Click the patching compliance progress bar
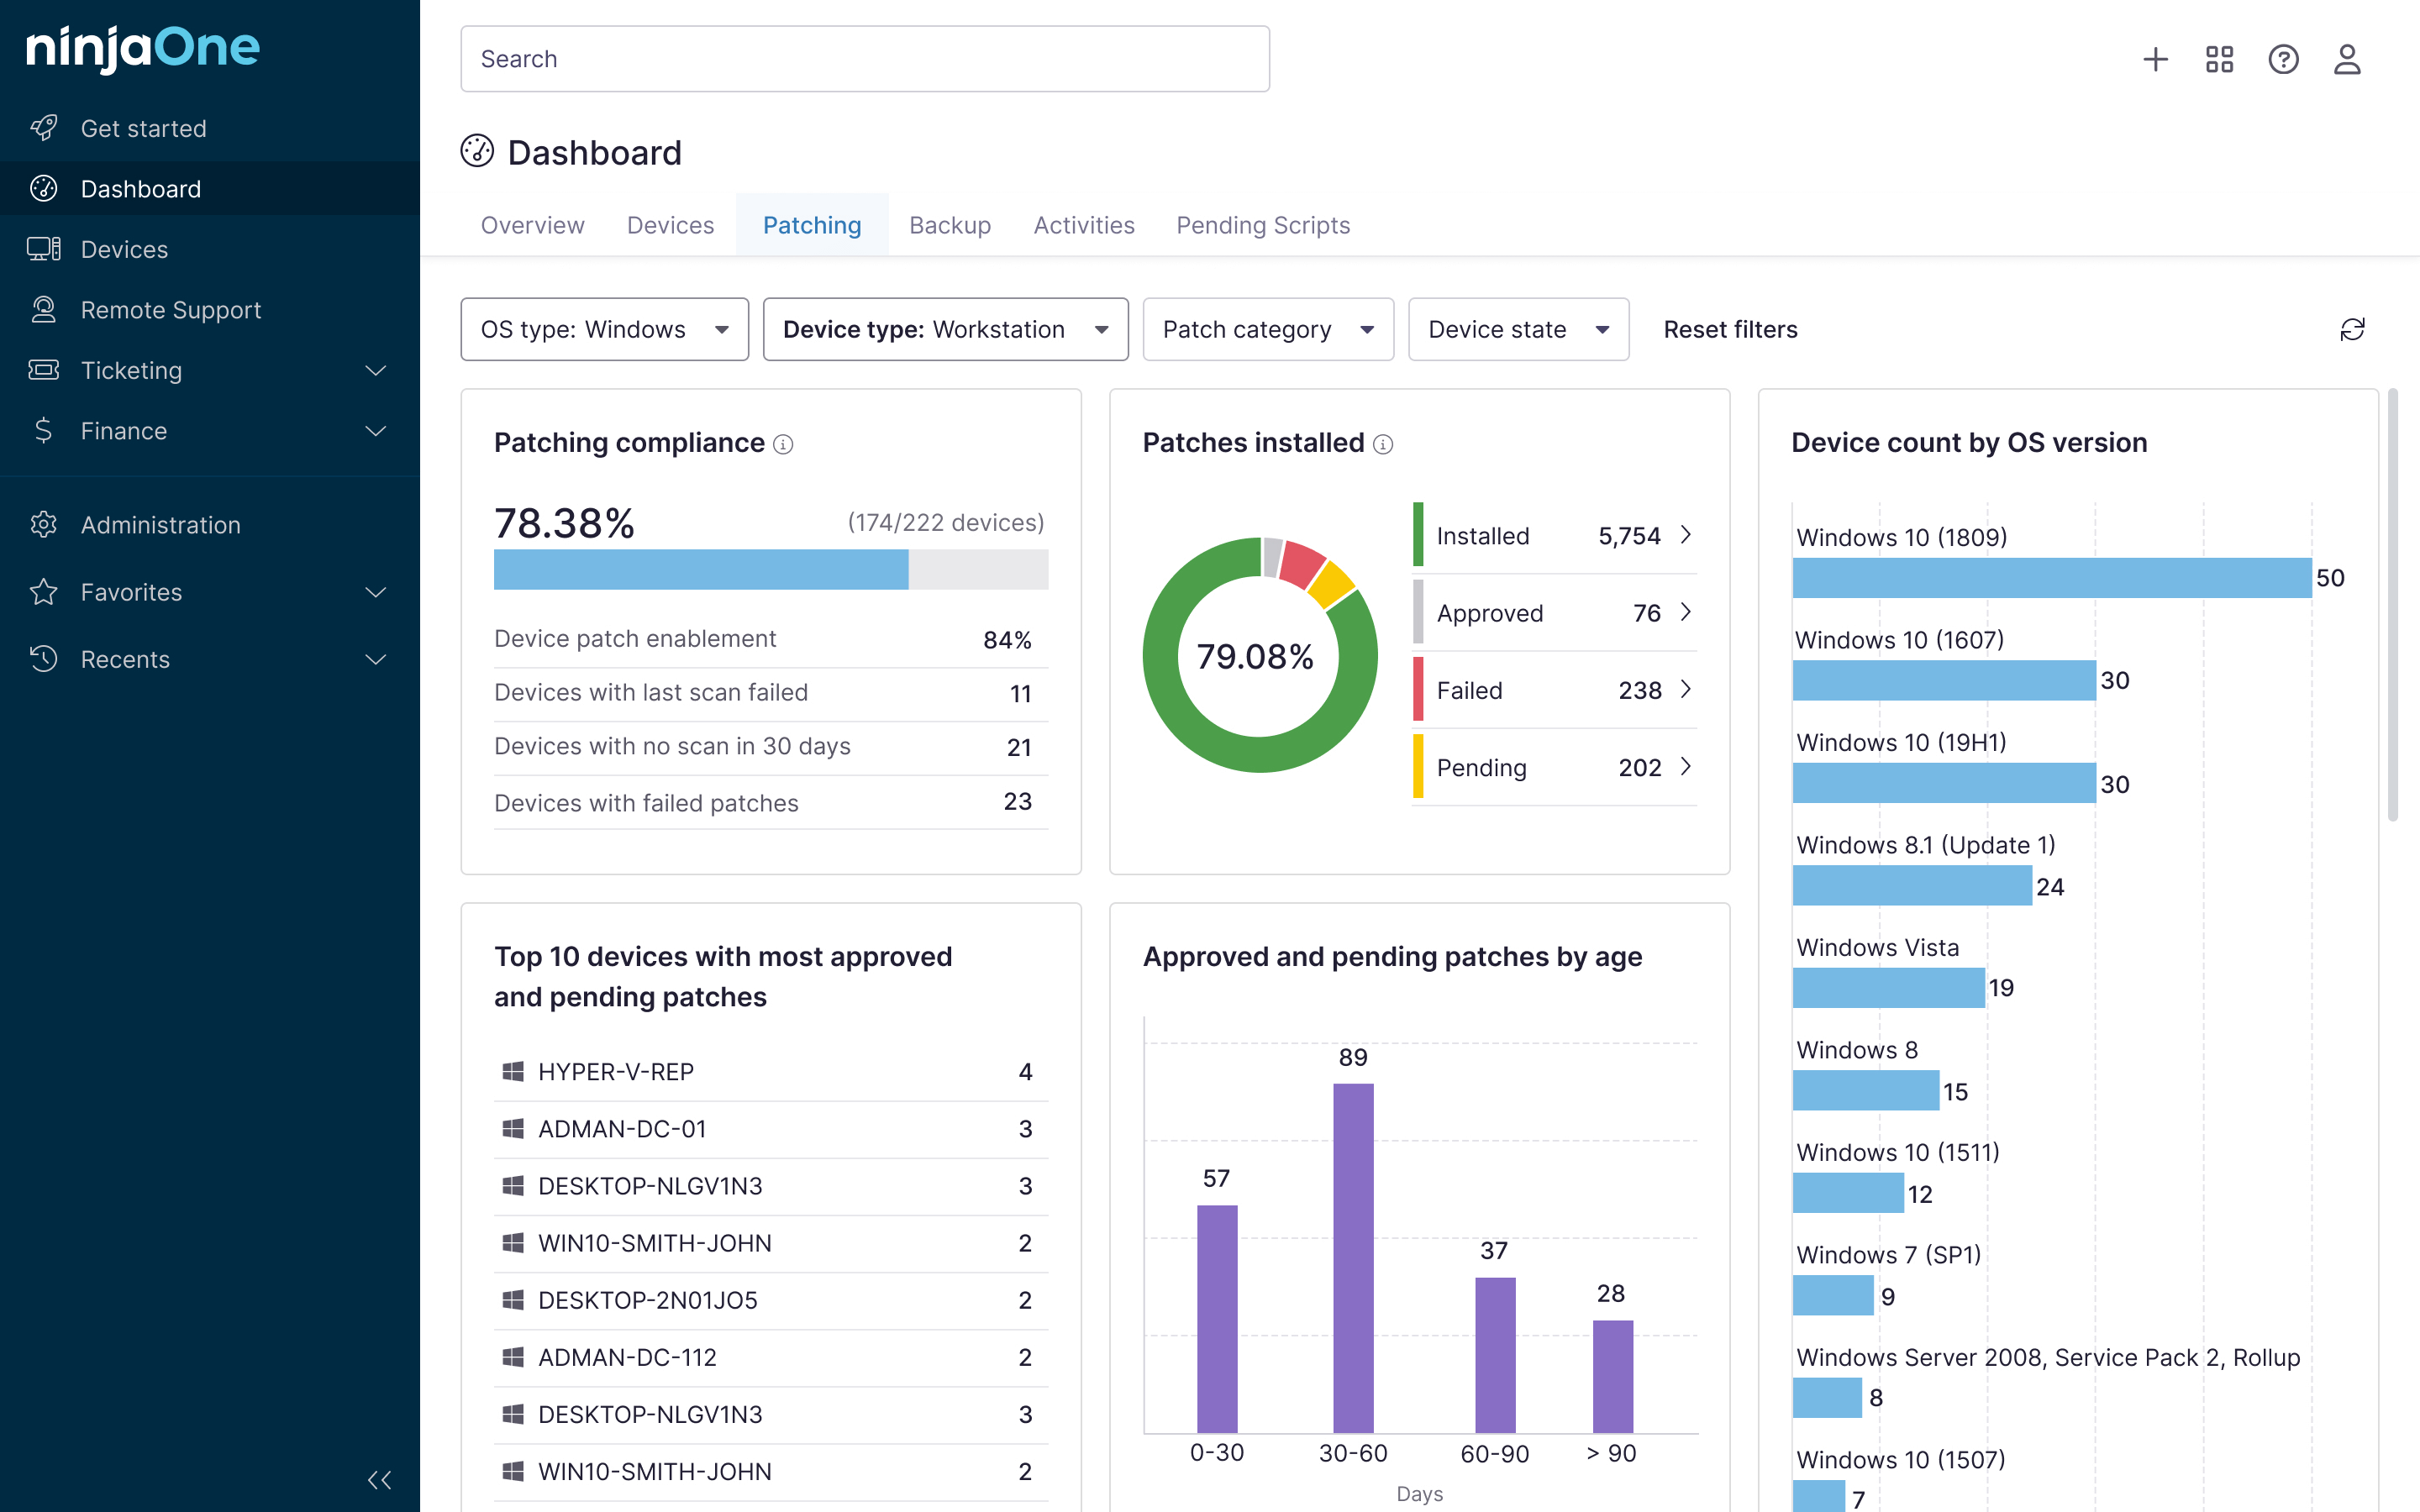The image size is (2420, 1512). tap(770, 569)
